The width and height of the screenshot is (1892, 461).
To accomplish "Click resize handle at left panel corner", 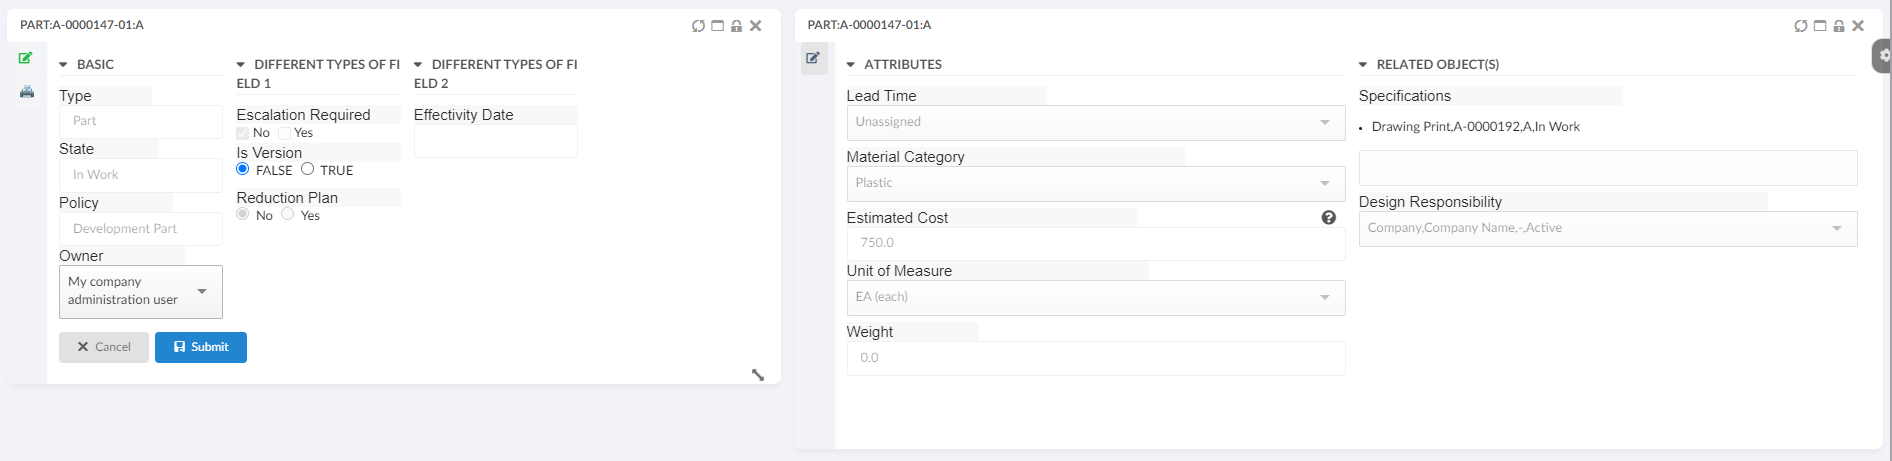I will [x=758, y=375].
